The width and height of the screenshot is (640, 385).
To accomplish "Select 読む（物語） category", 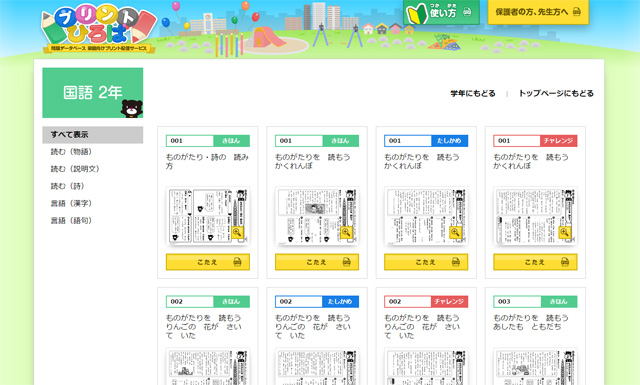I will [71, 152].
